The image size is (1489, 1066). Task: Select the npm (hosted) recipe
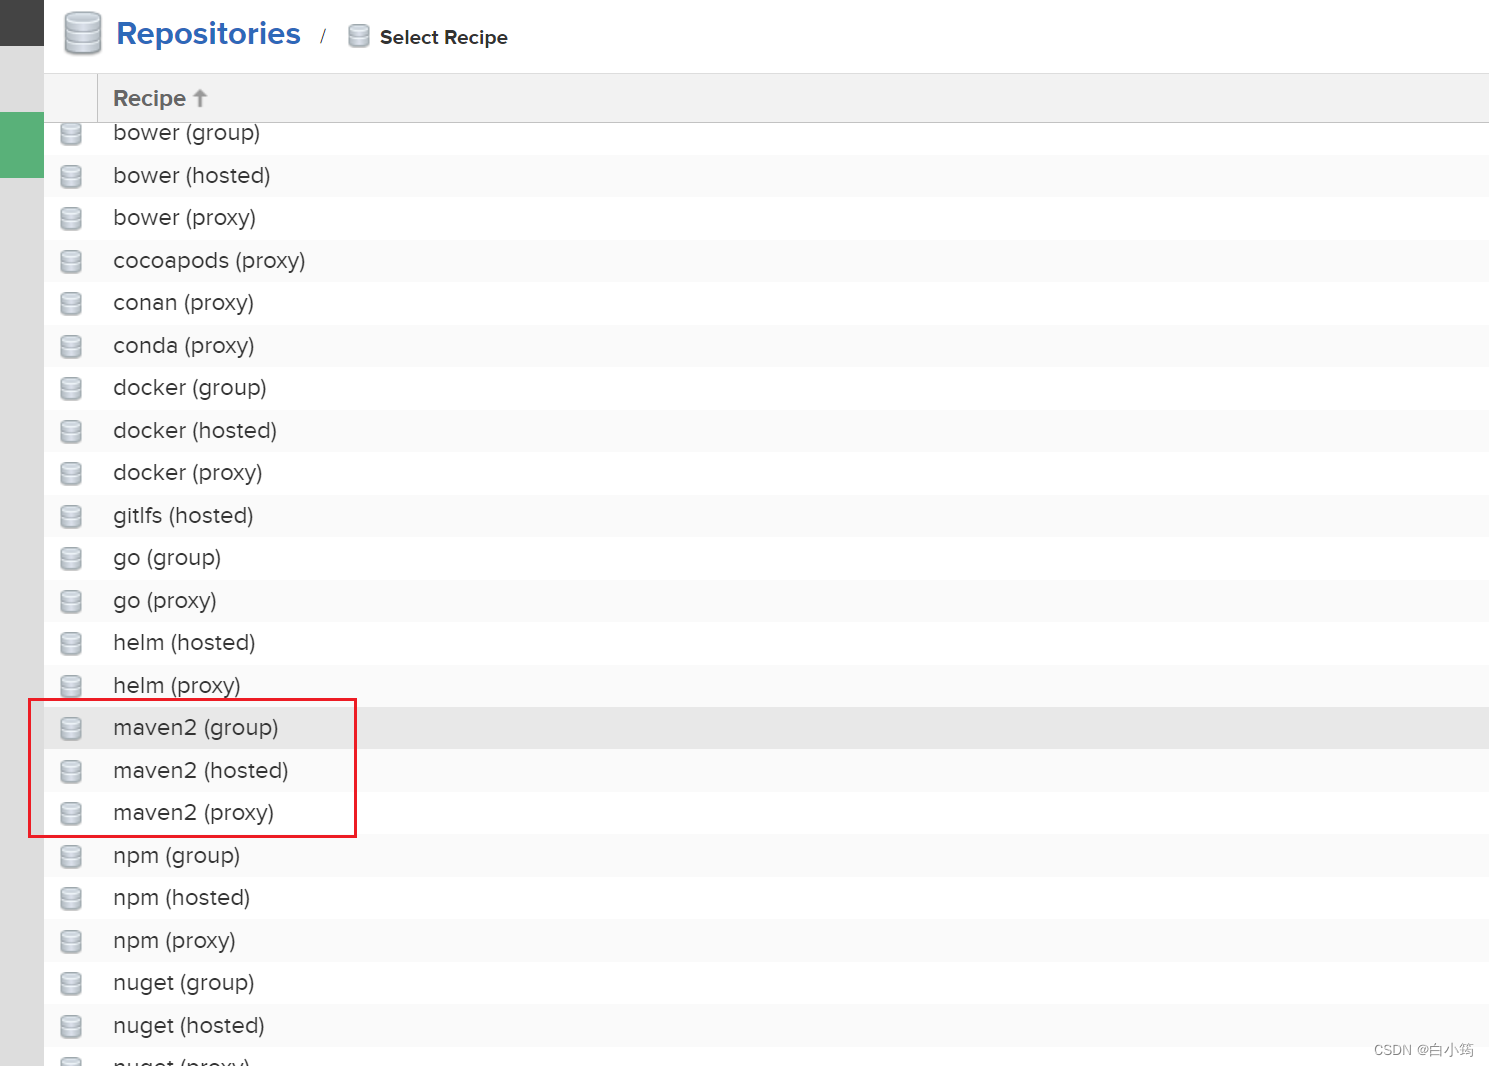coord(766,898)
